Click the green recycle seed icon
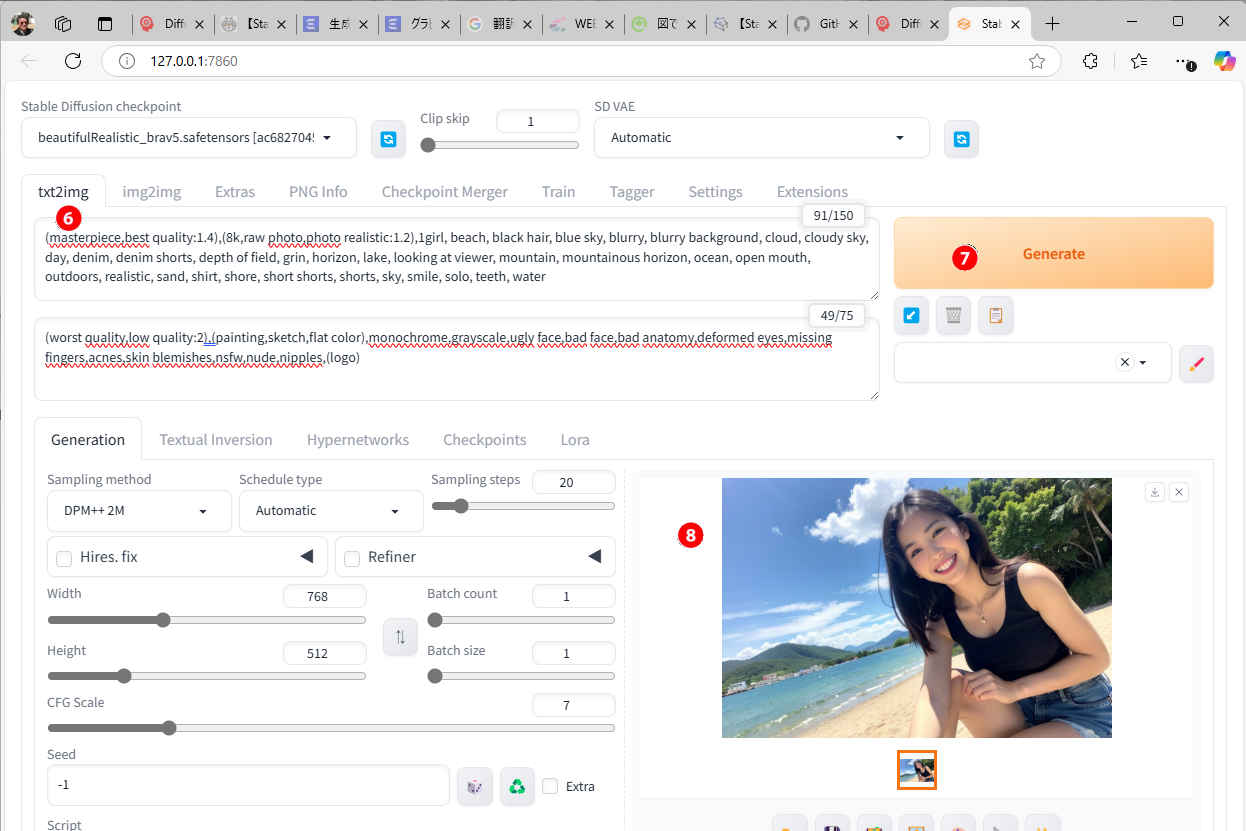1246x831 pixels. click(x=516, y=786)
